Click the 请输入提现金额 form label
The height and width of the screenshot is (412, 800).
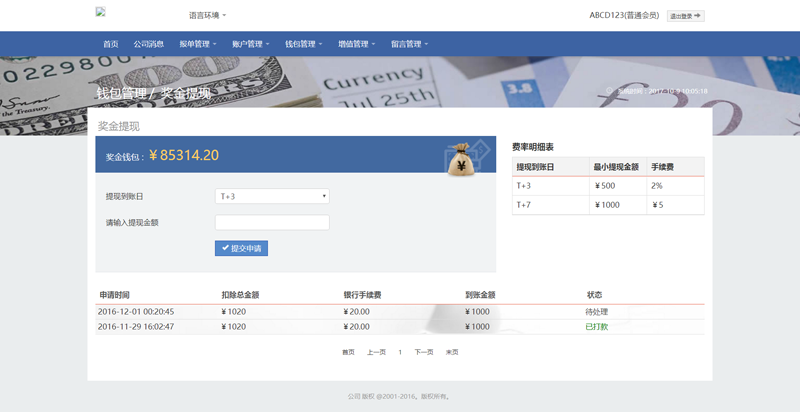coord(132,222)
